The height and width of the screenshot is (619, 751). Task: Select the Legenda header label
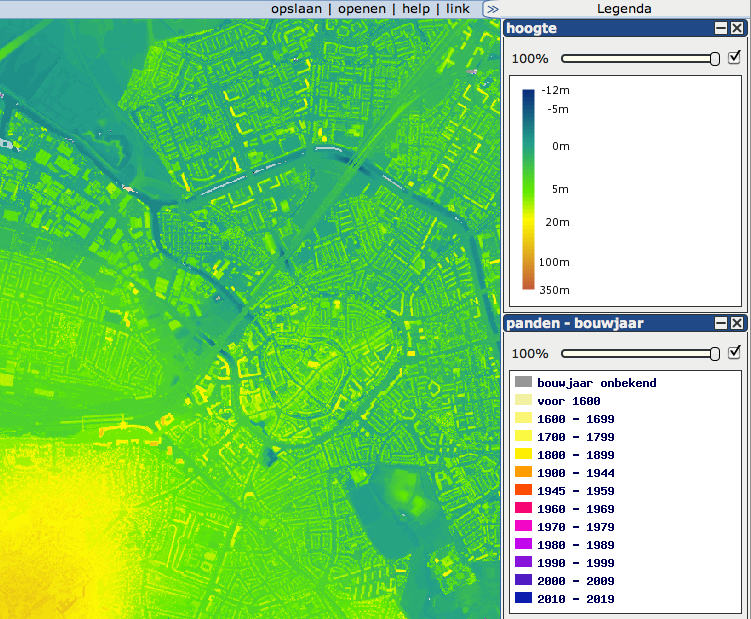point(624,9)
